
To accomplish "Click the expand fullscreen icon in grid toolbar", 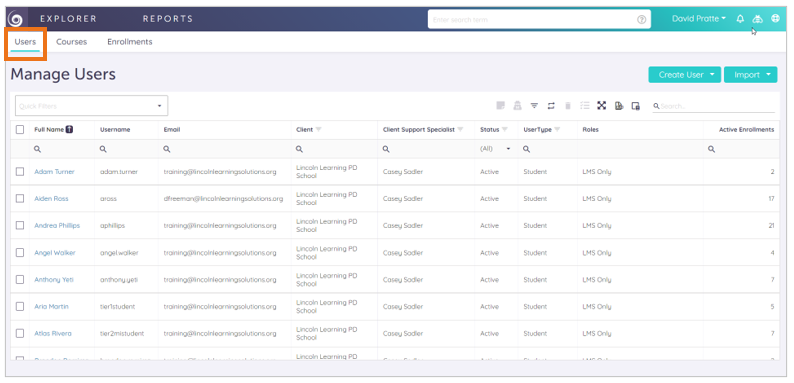I will tap(602, 105).
